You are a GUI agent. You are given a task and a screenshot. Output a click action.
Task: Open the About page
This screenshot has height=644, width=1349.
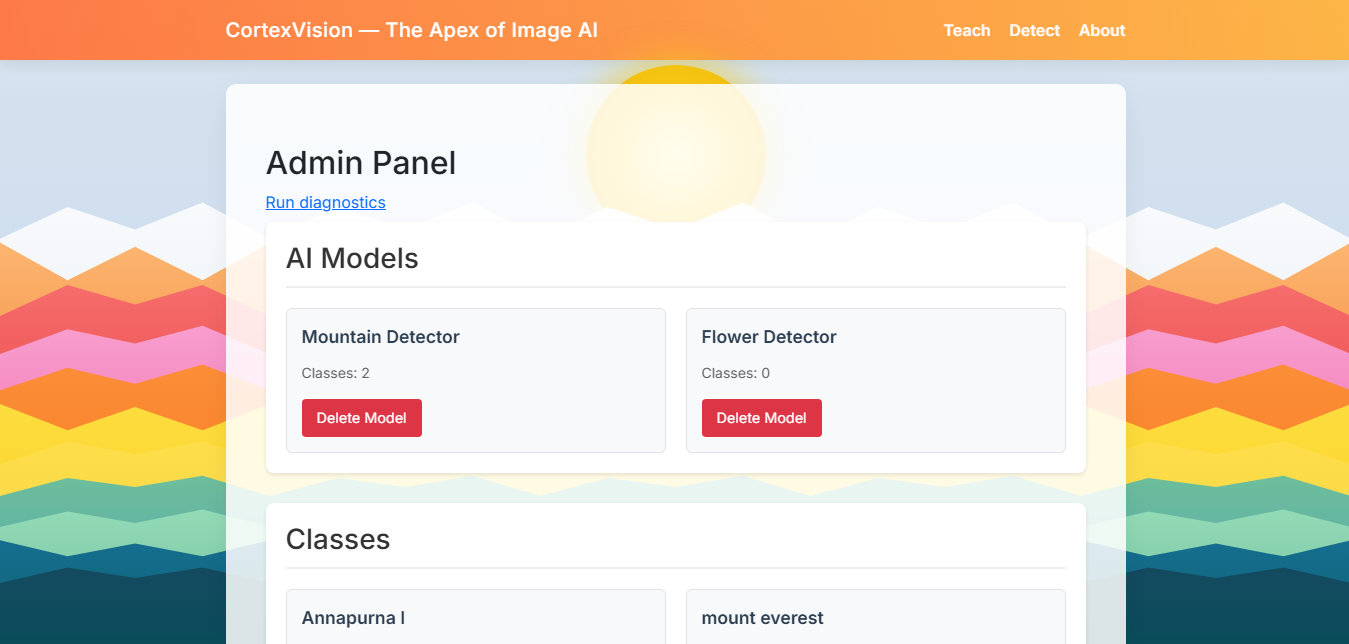pos(1101,30)
